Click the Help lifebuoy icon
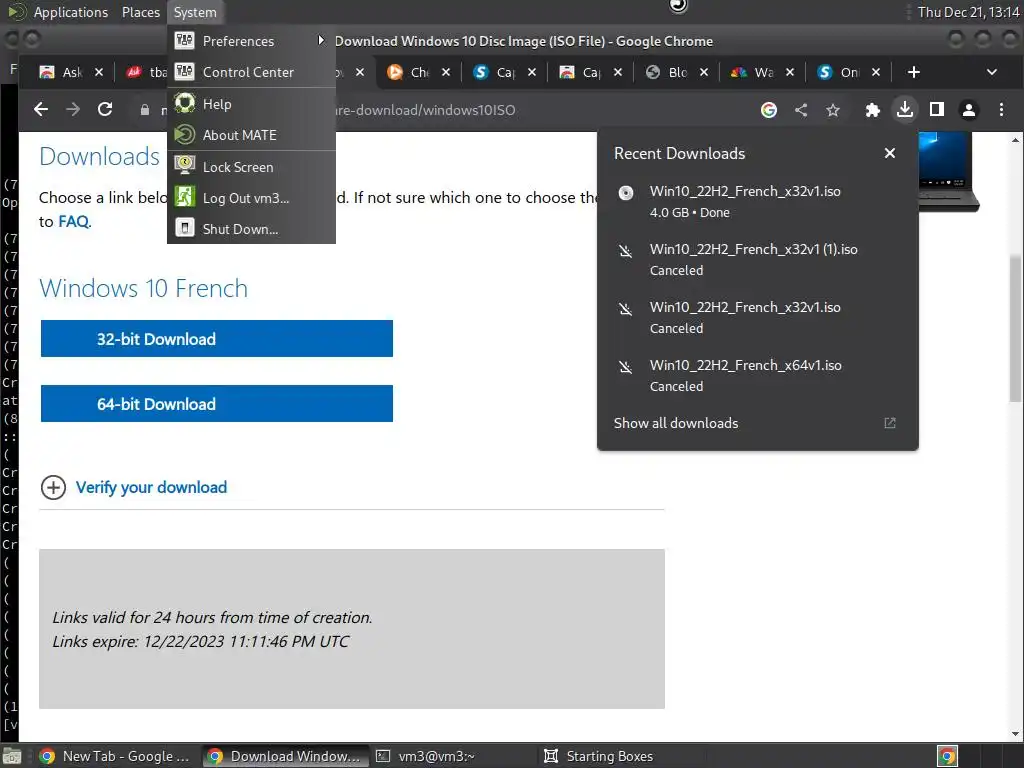Screen dimensions: 1024x768 (x=185, y=103)
